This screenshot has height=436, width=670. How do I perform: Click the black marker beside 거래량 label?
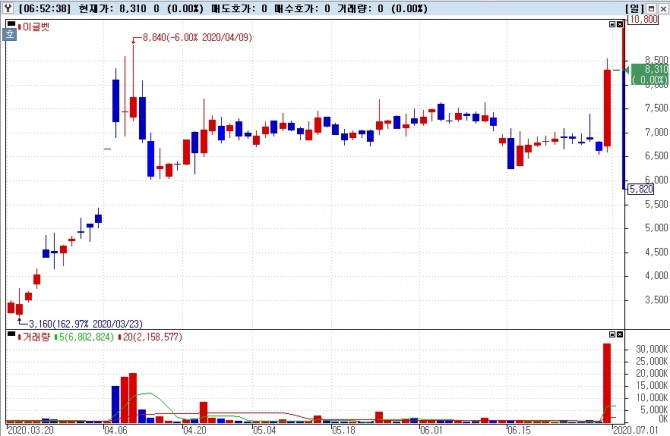[12, 334]
